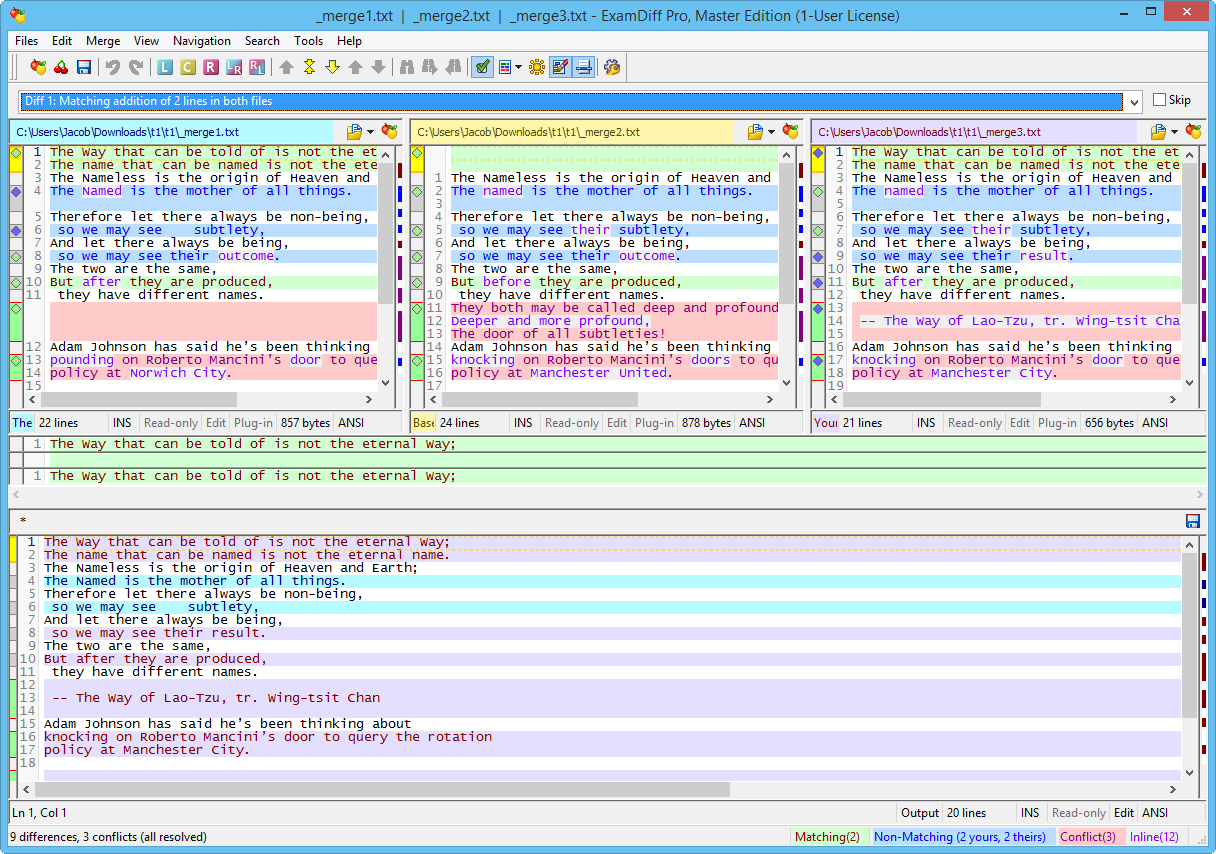Click the save icon above output pane
This screenshot has width=1216, height=854.
pos(1192,521)
